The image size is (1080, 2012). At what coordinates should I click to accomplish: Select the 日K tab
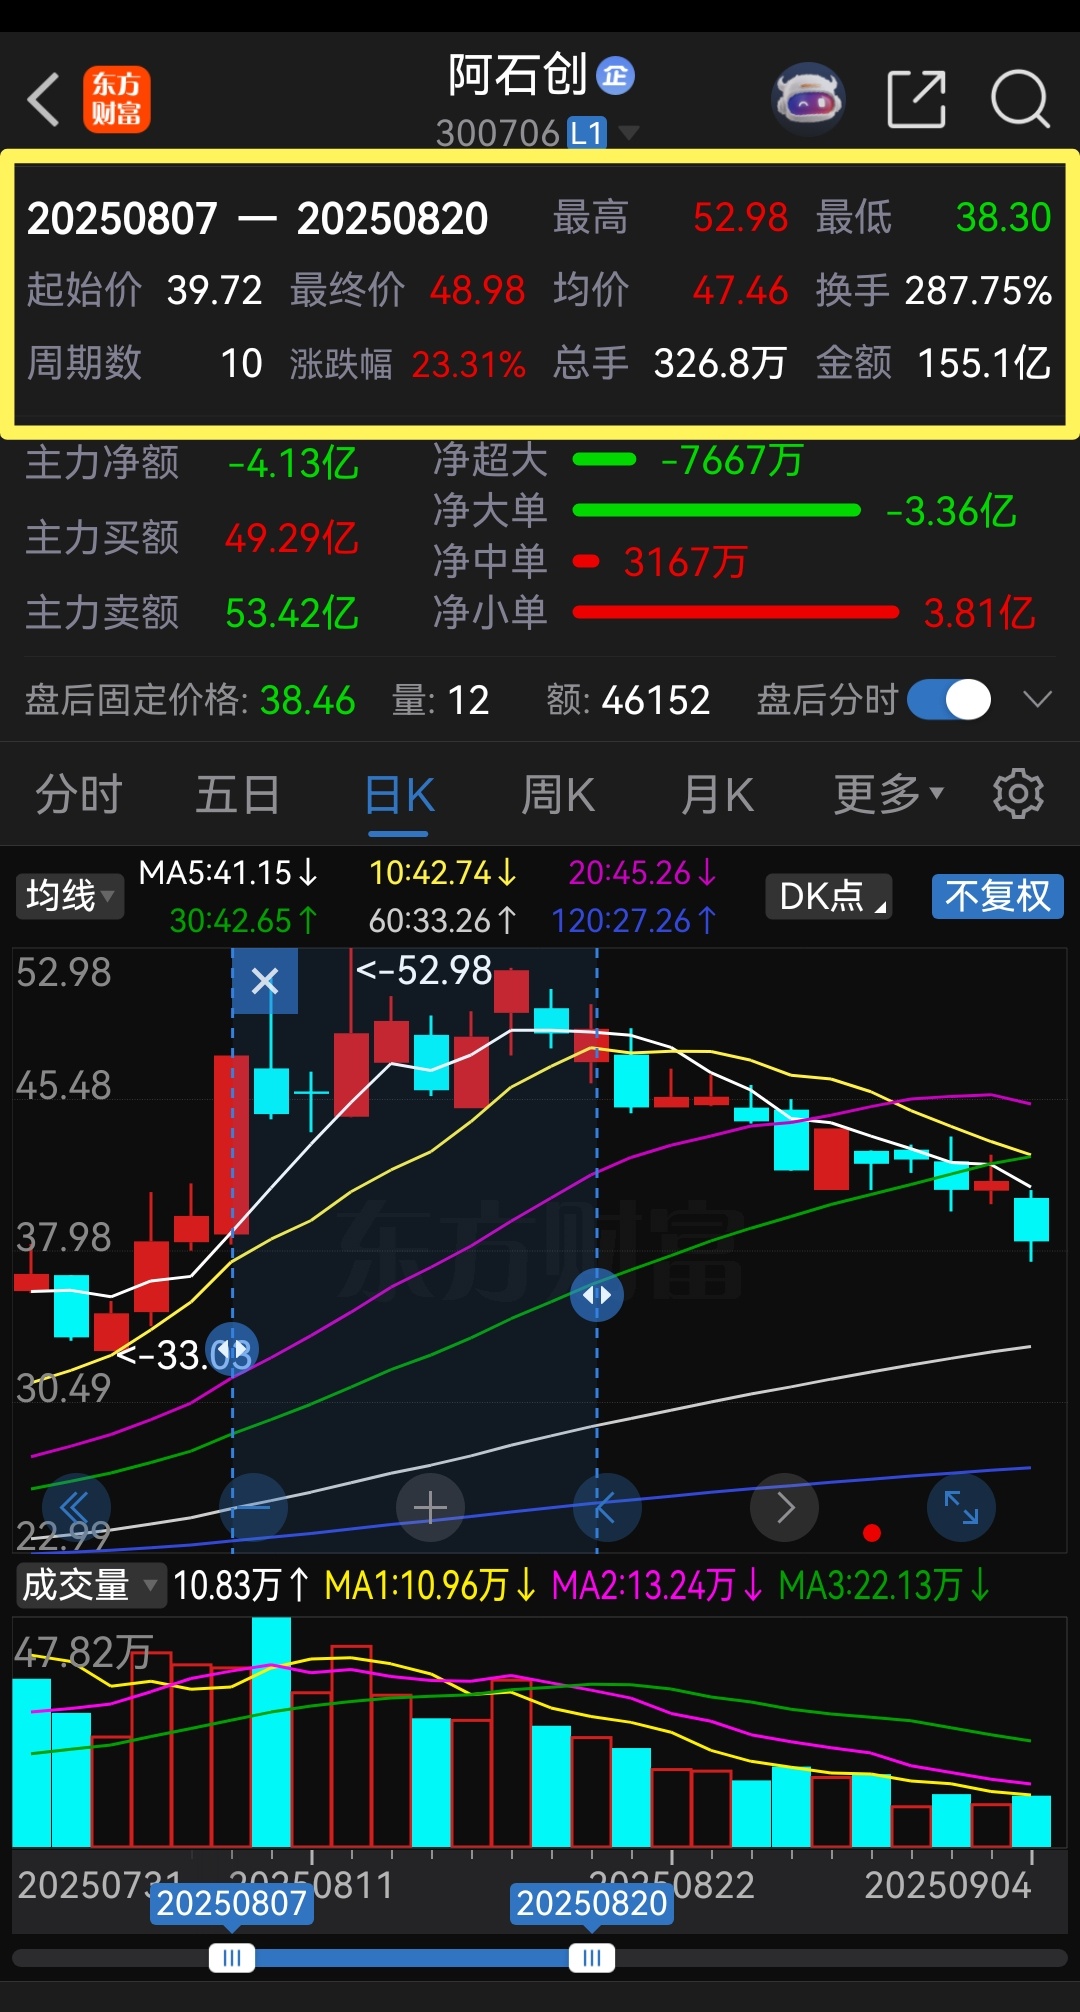click(399, 797)
